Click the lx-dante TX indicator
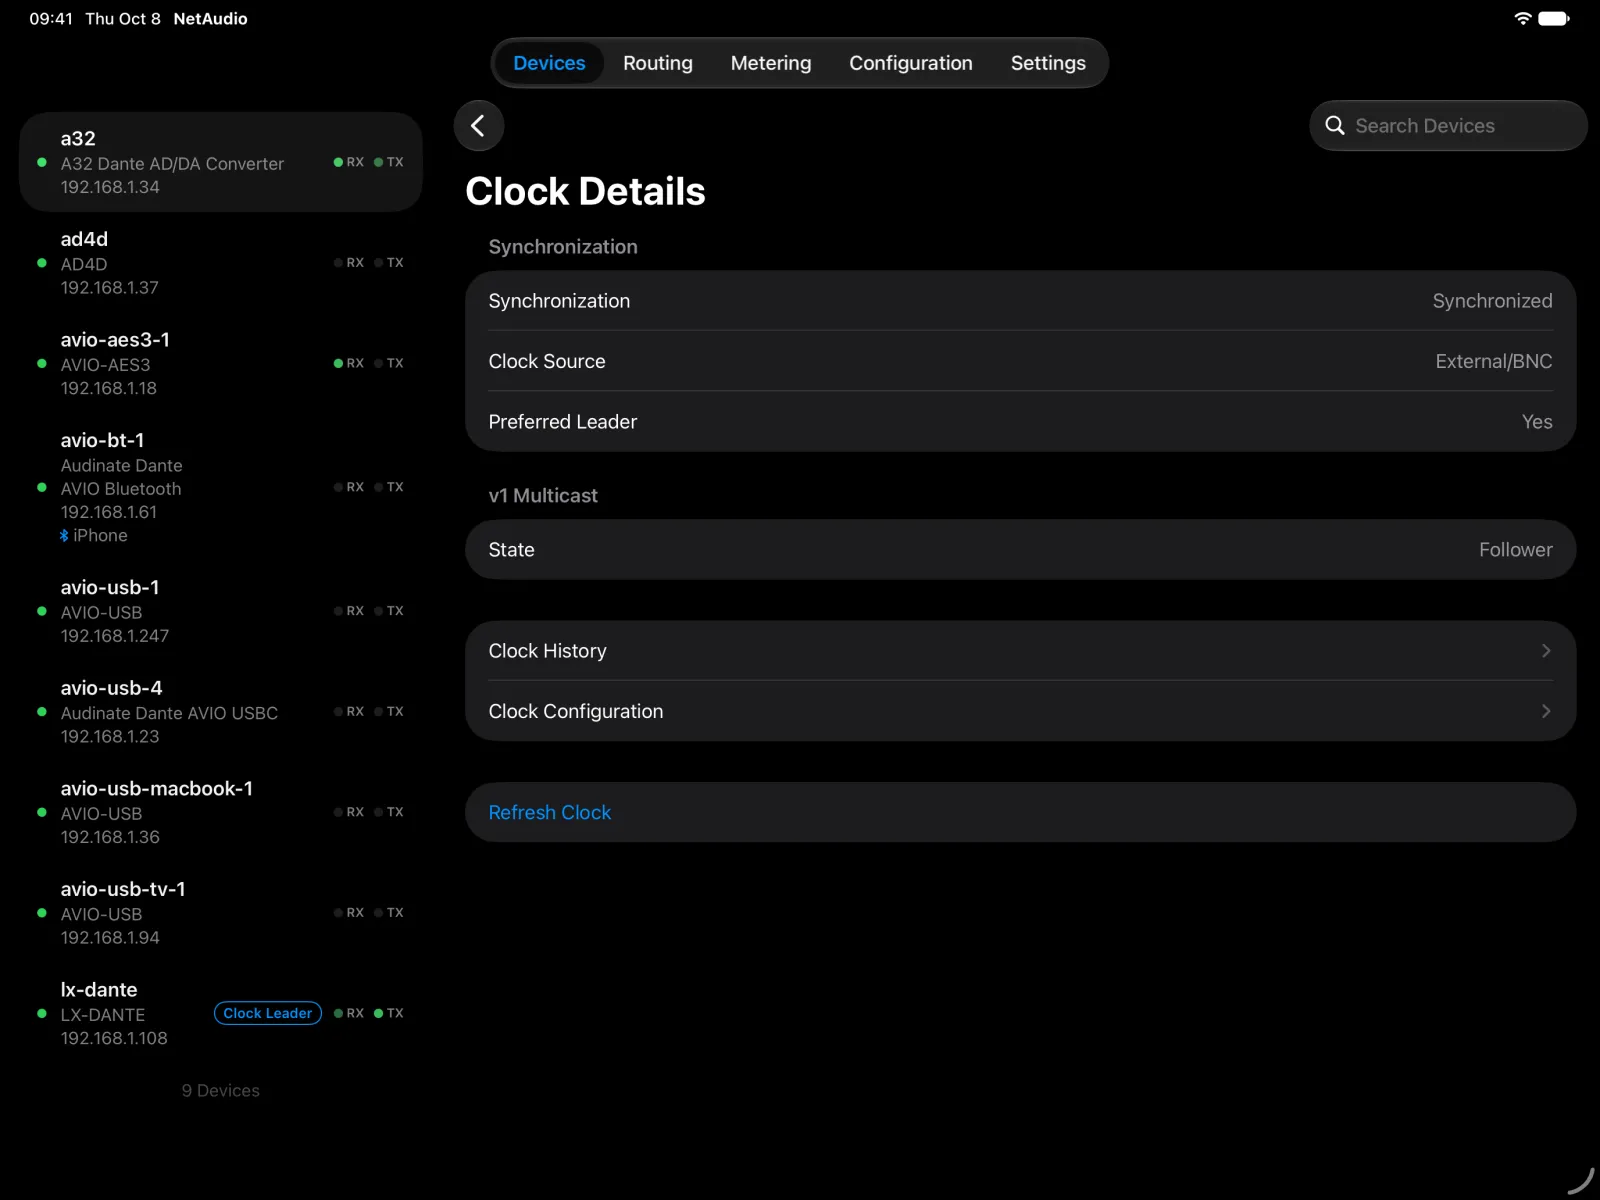The width and height of the screenshot is (1600, 1200). [389, 1013]
